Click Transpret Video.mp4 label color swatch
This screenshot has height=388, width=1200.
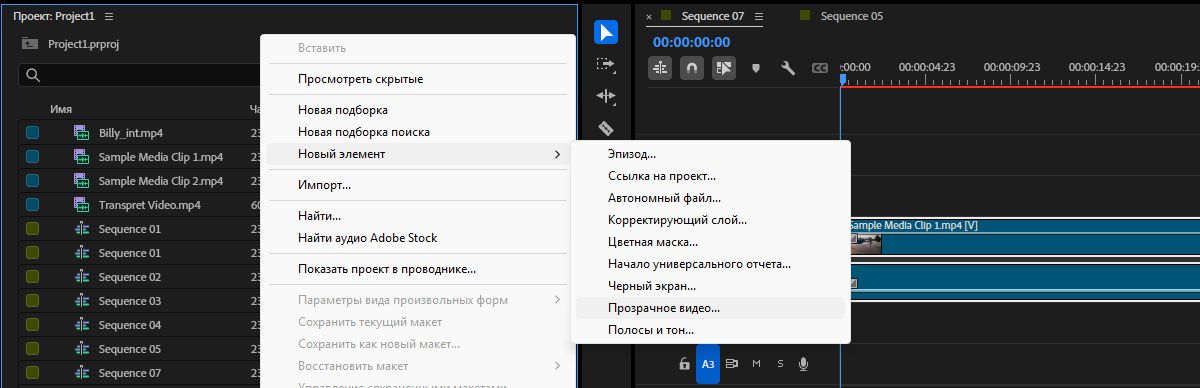tap(32, 205)
